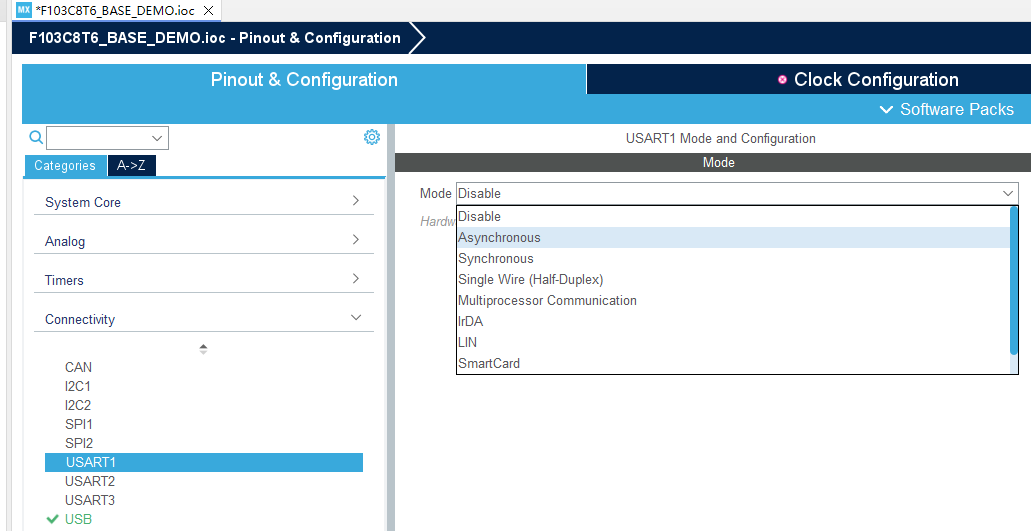The image size is (1031, 531).
Task: Select the Categories tab
Action: pos(65,166)
